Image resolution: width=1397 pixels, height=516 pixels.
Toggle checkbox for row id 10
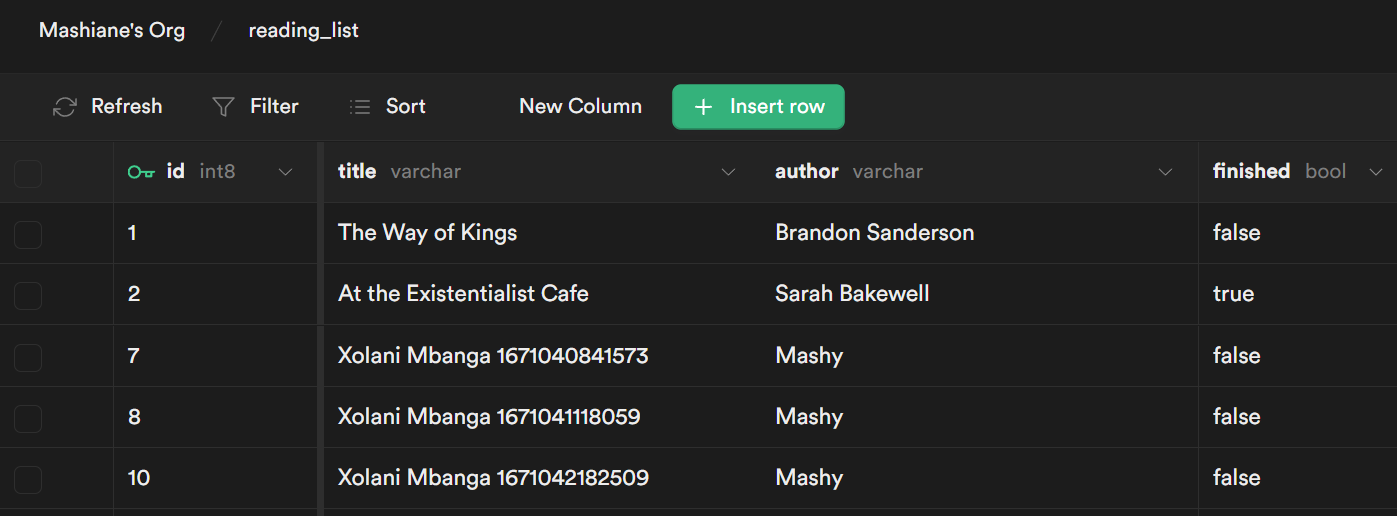[x=28, y=479]
